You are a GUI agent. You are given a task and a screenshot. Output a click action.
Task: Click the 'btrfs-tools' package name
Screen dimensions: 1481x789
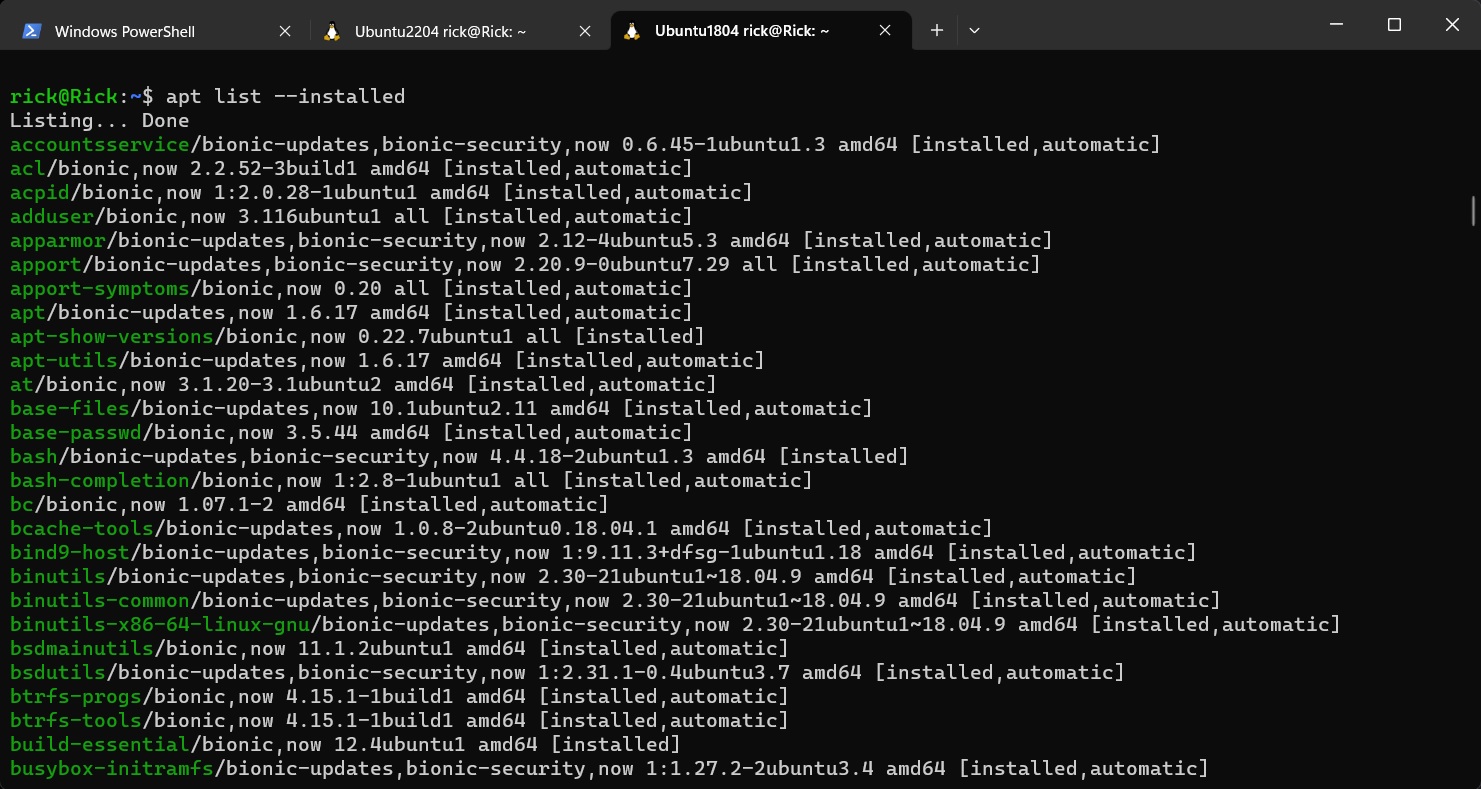click(x=76, y=721)
